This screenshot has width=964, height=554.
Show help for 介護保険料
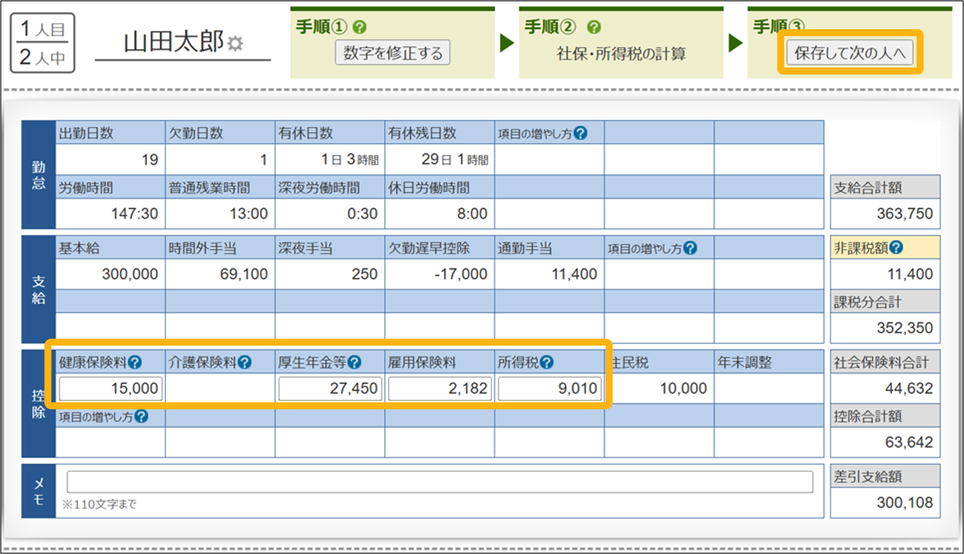tap(244, 363)
